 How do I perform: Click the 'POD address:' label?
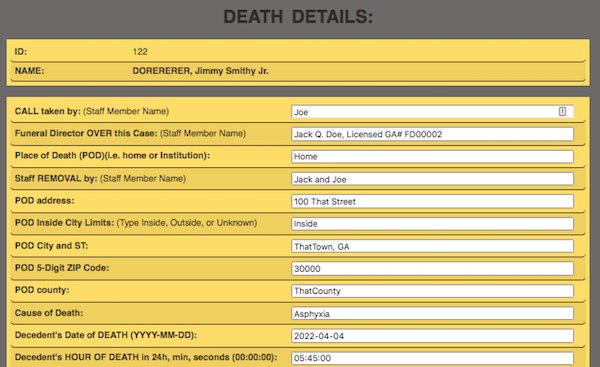click(44, 201)
